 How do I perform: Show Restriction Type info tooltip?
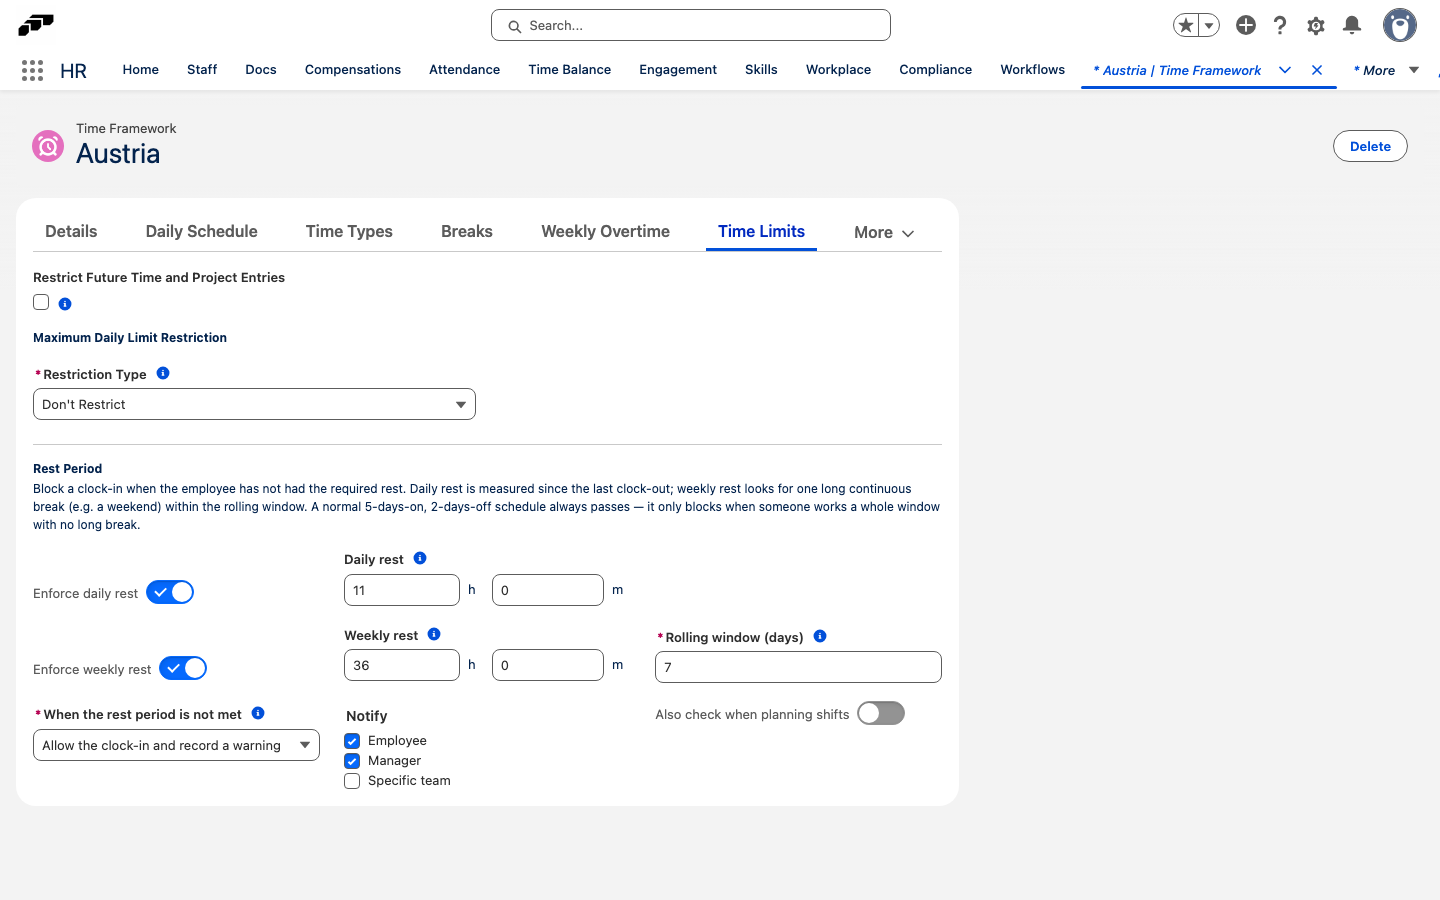pyautogui.click(x=163, y=373)
